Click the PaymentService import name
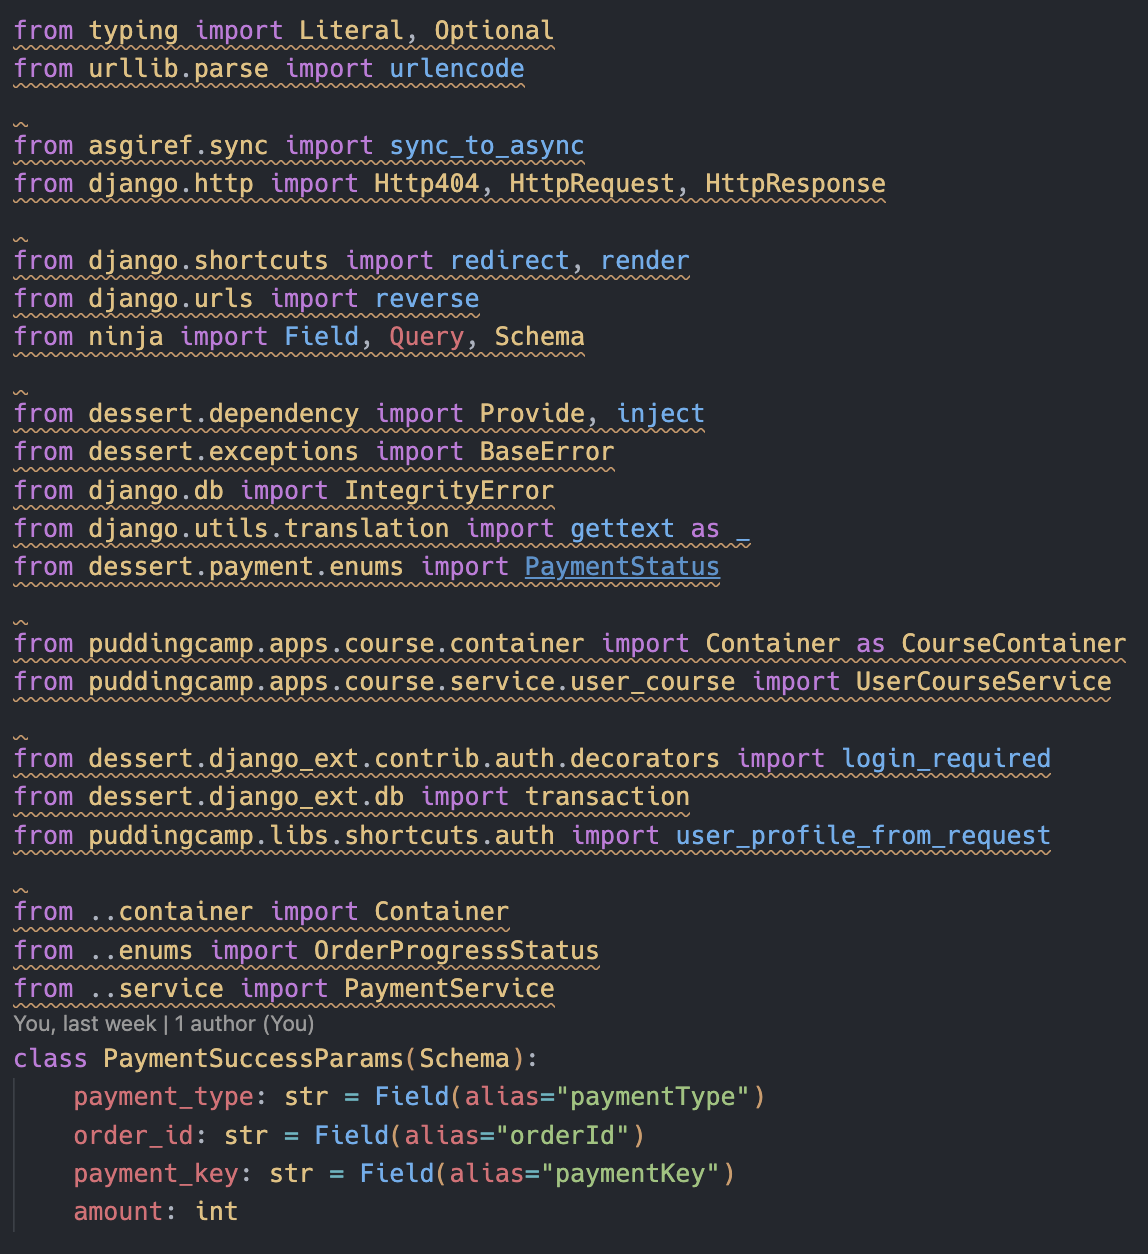 (x=449, y=989)
